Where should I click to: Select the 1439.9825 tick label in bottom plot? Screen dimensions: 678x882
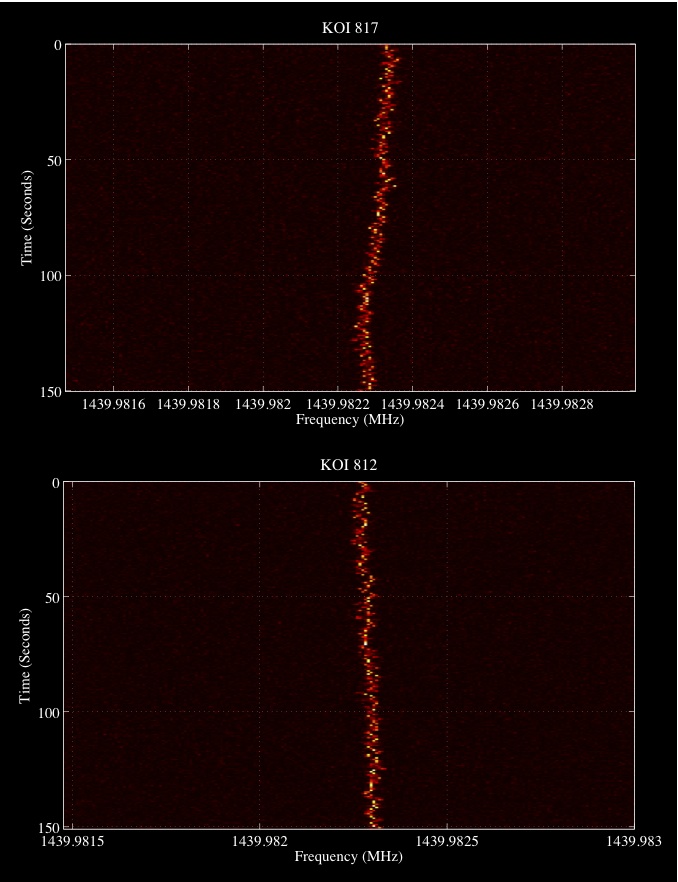point(447,843)
